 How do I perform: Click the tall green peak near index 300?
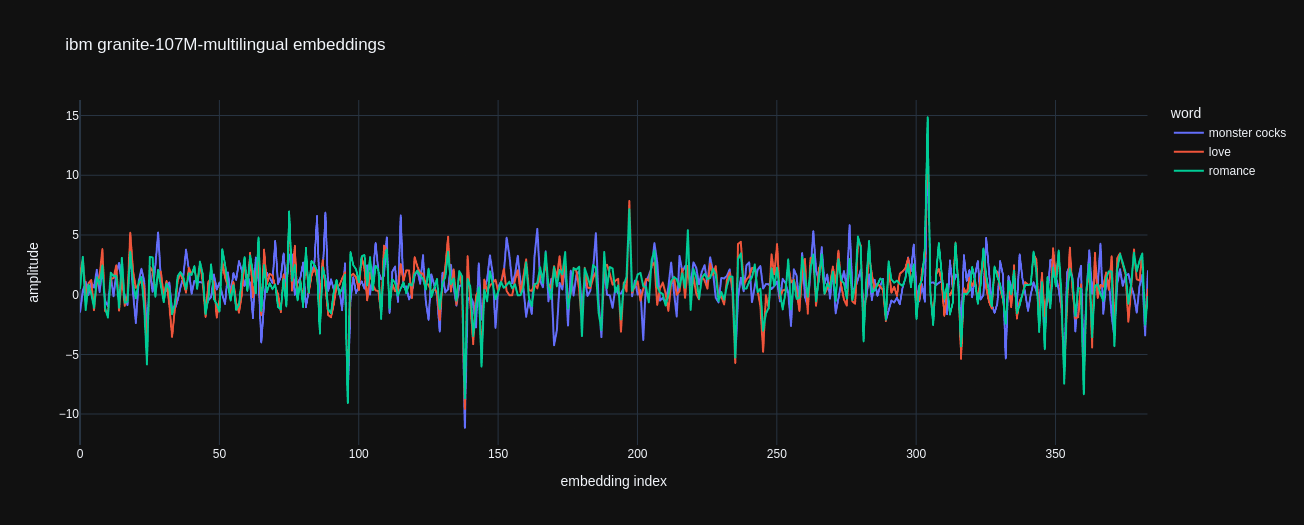pos(927,119)
